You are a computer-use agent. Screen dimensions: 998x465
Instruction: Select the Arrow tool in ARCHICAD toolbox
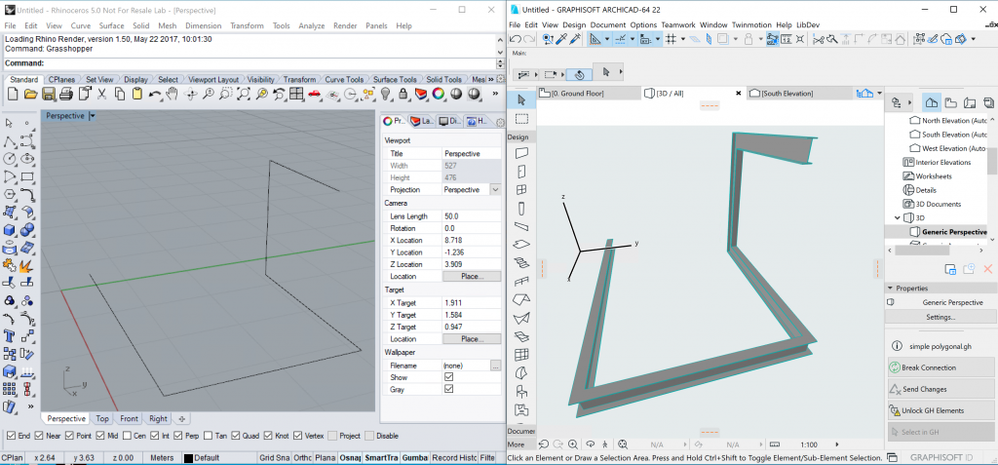[x=521, y=100]
